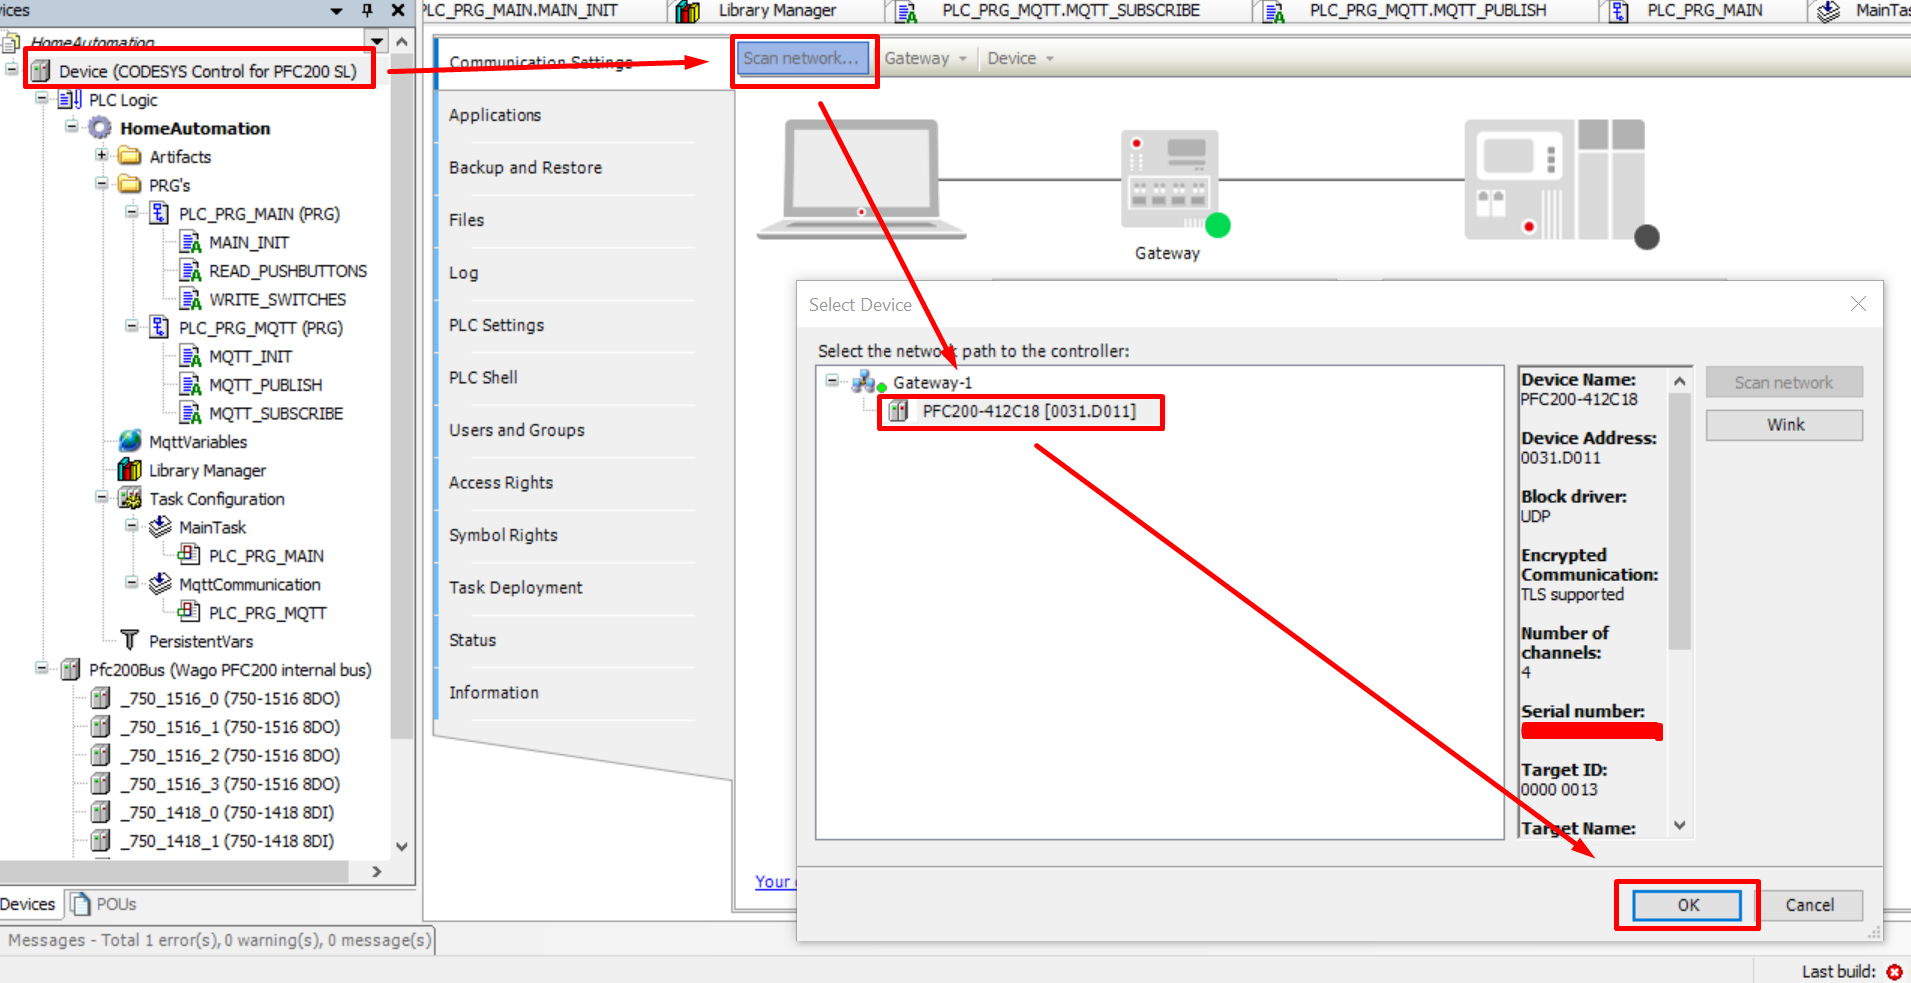The image size is (1911, 983).
Task: Click the READ_PUSHBUTTONS action icon
Action: click(190, 270)
